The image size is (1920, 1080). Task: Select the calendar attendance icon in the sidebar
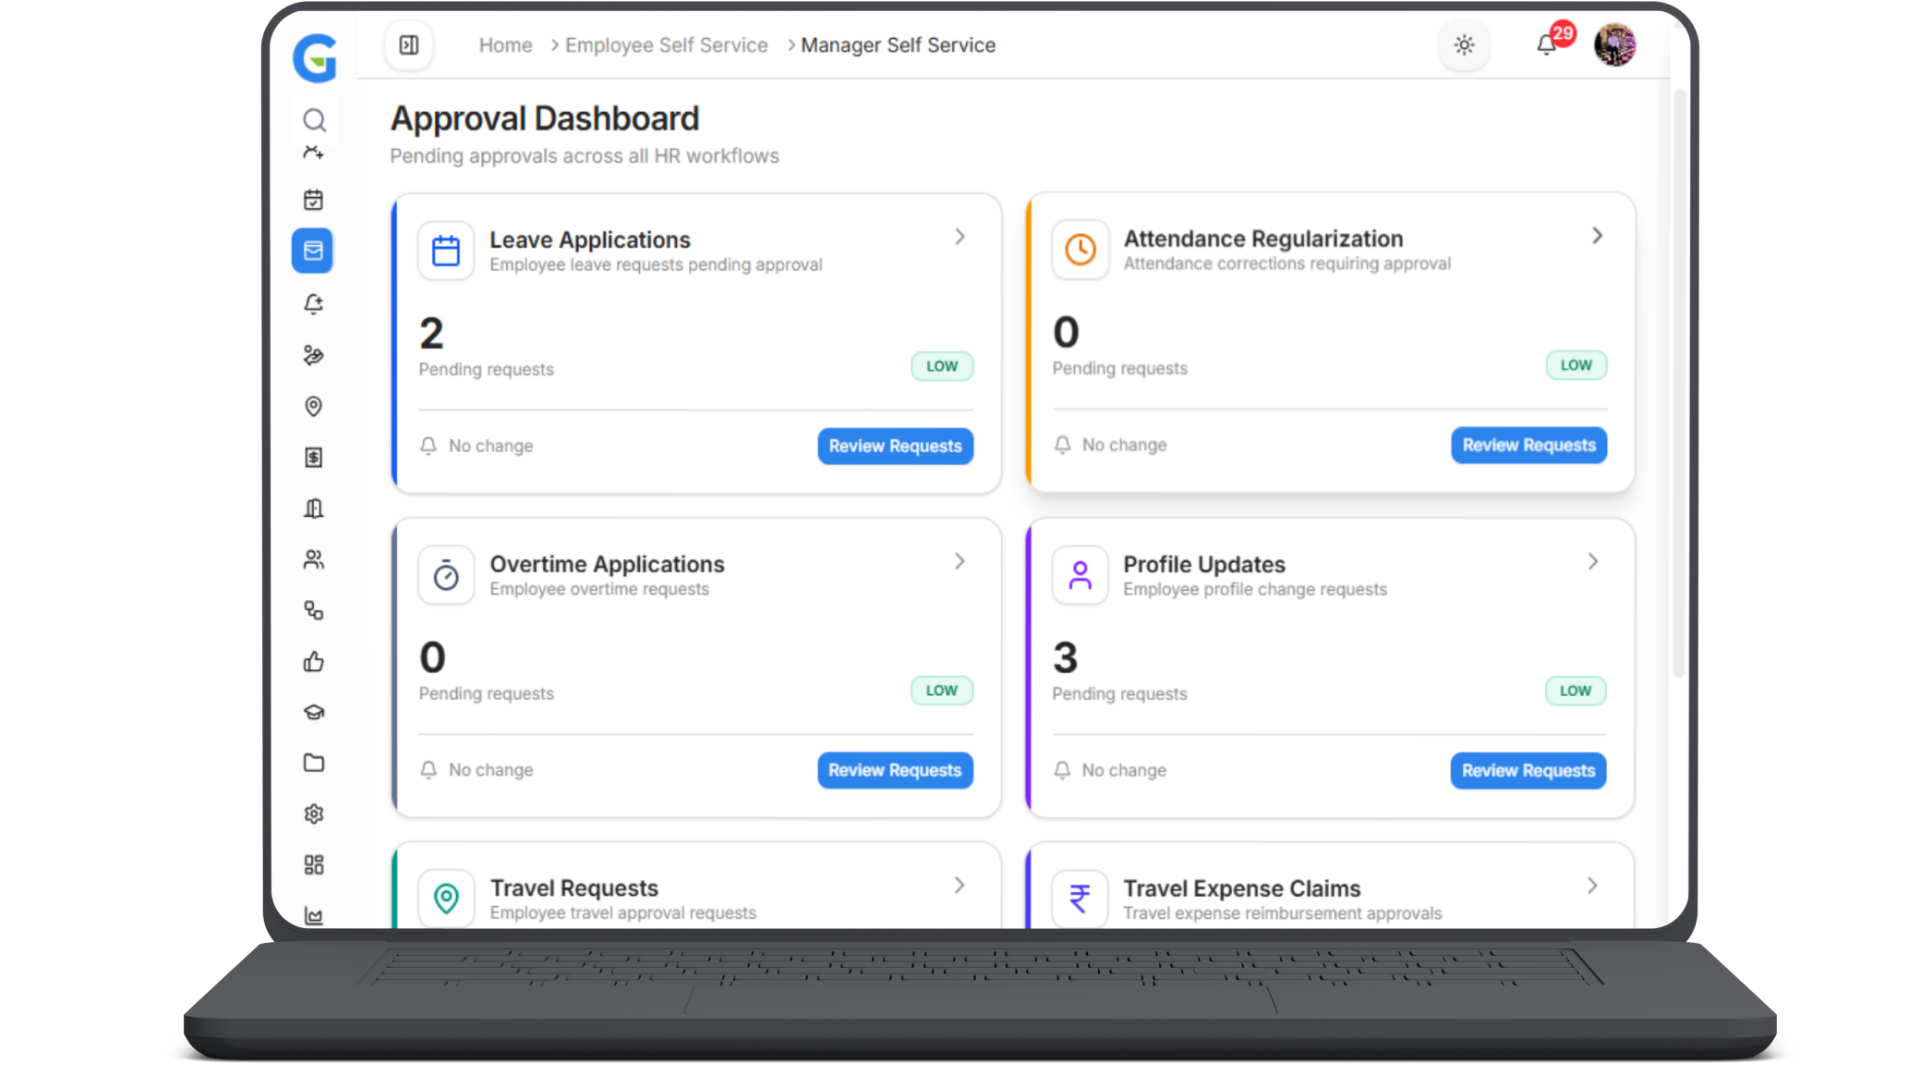[313, 199]
